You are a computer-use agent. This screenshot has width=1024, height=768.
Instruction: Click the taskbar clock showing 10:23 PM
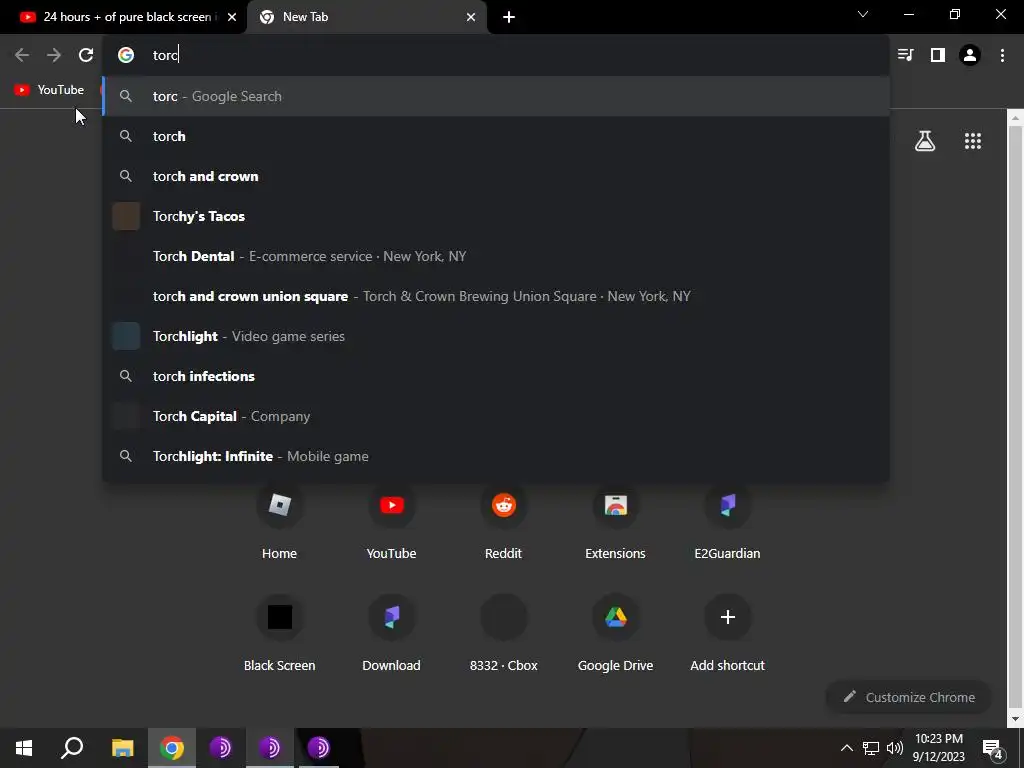pos(938,748)
